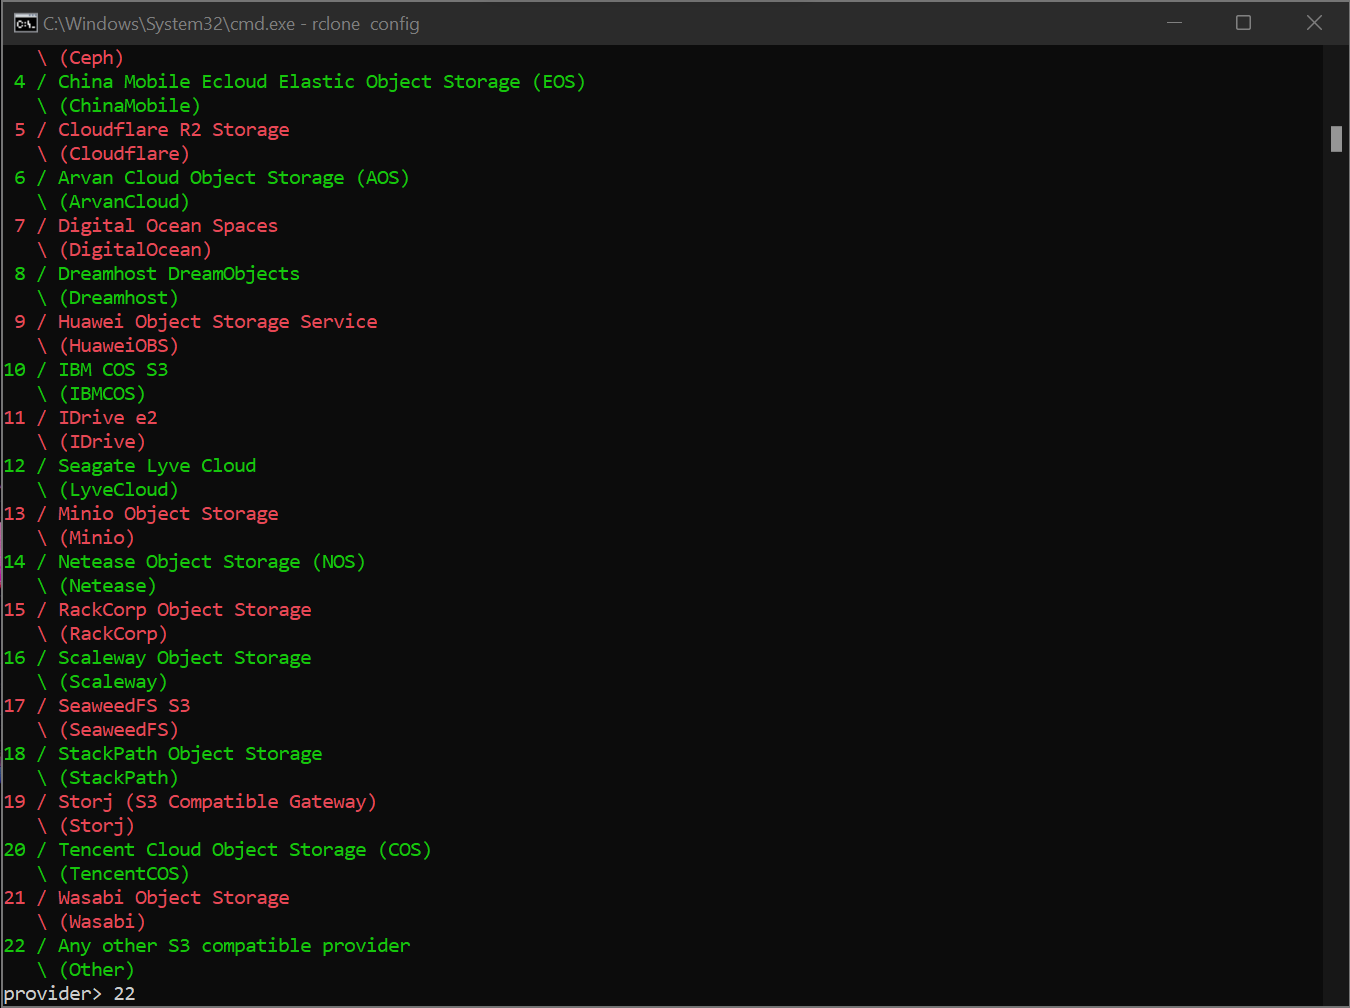The width and height of the screenshot is (1350, 1008).
Task: Click 'Minio Object Storage' line
Action: (168, 514)
